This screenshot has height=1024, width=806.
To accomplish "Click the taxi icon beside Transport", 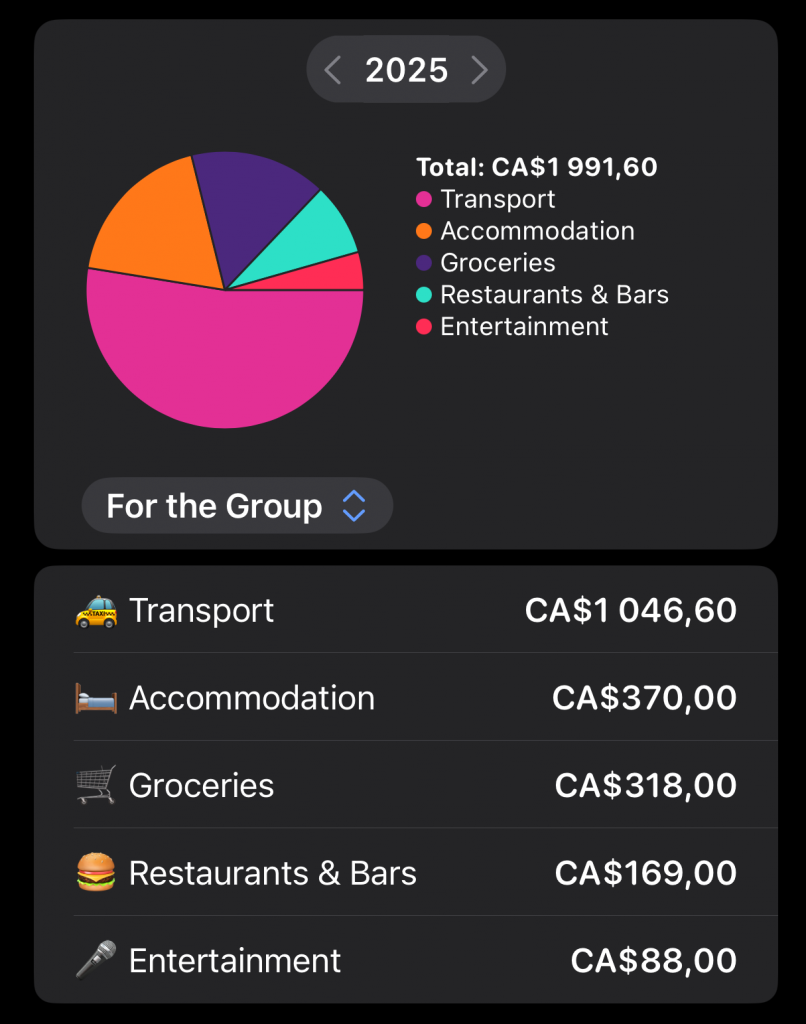I will 96,610.
